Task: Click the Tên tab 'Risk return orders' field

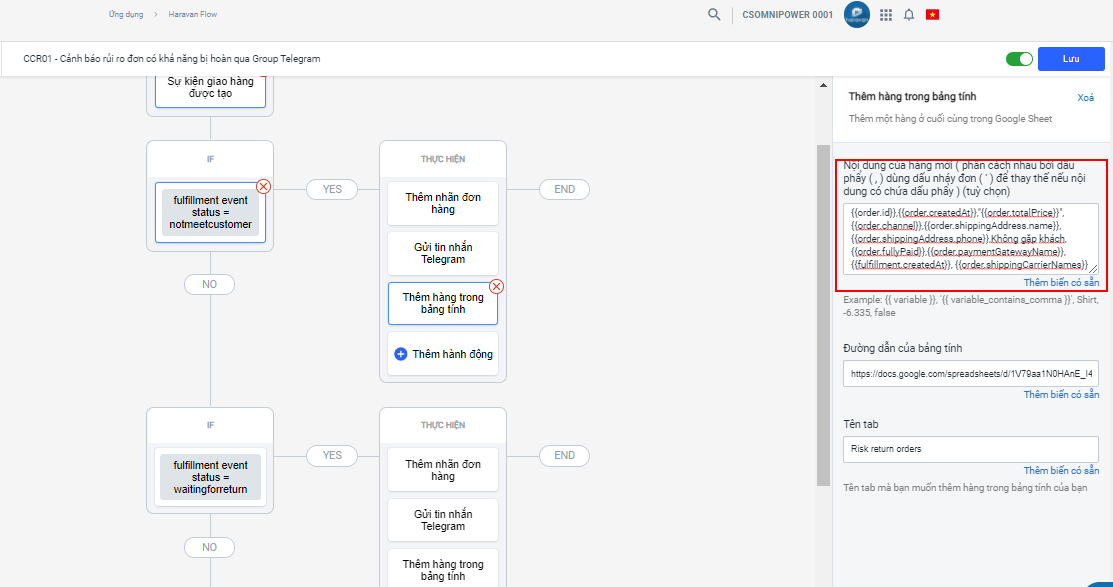Action: [970, 449]
